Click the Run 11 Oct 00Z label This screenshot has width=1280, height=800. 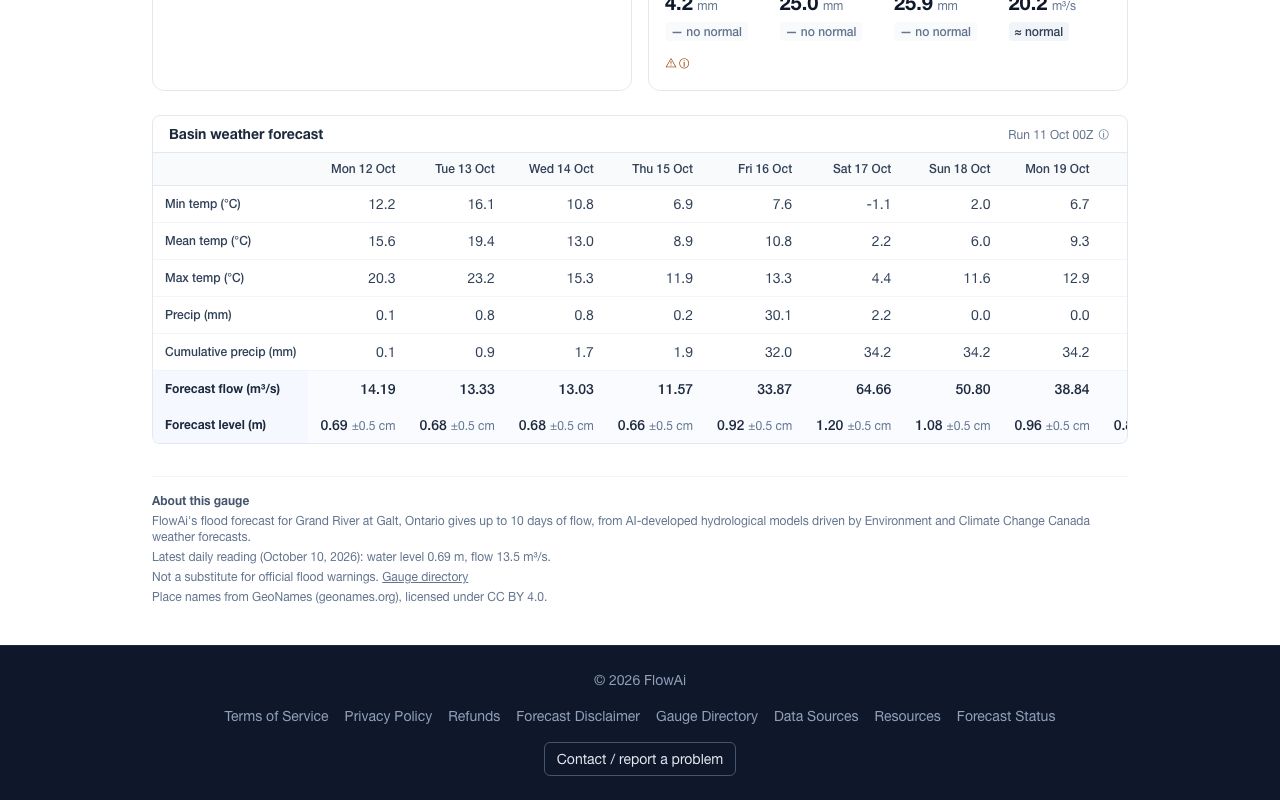click(x=1051, y=135)
